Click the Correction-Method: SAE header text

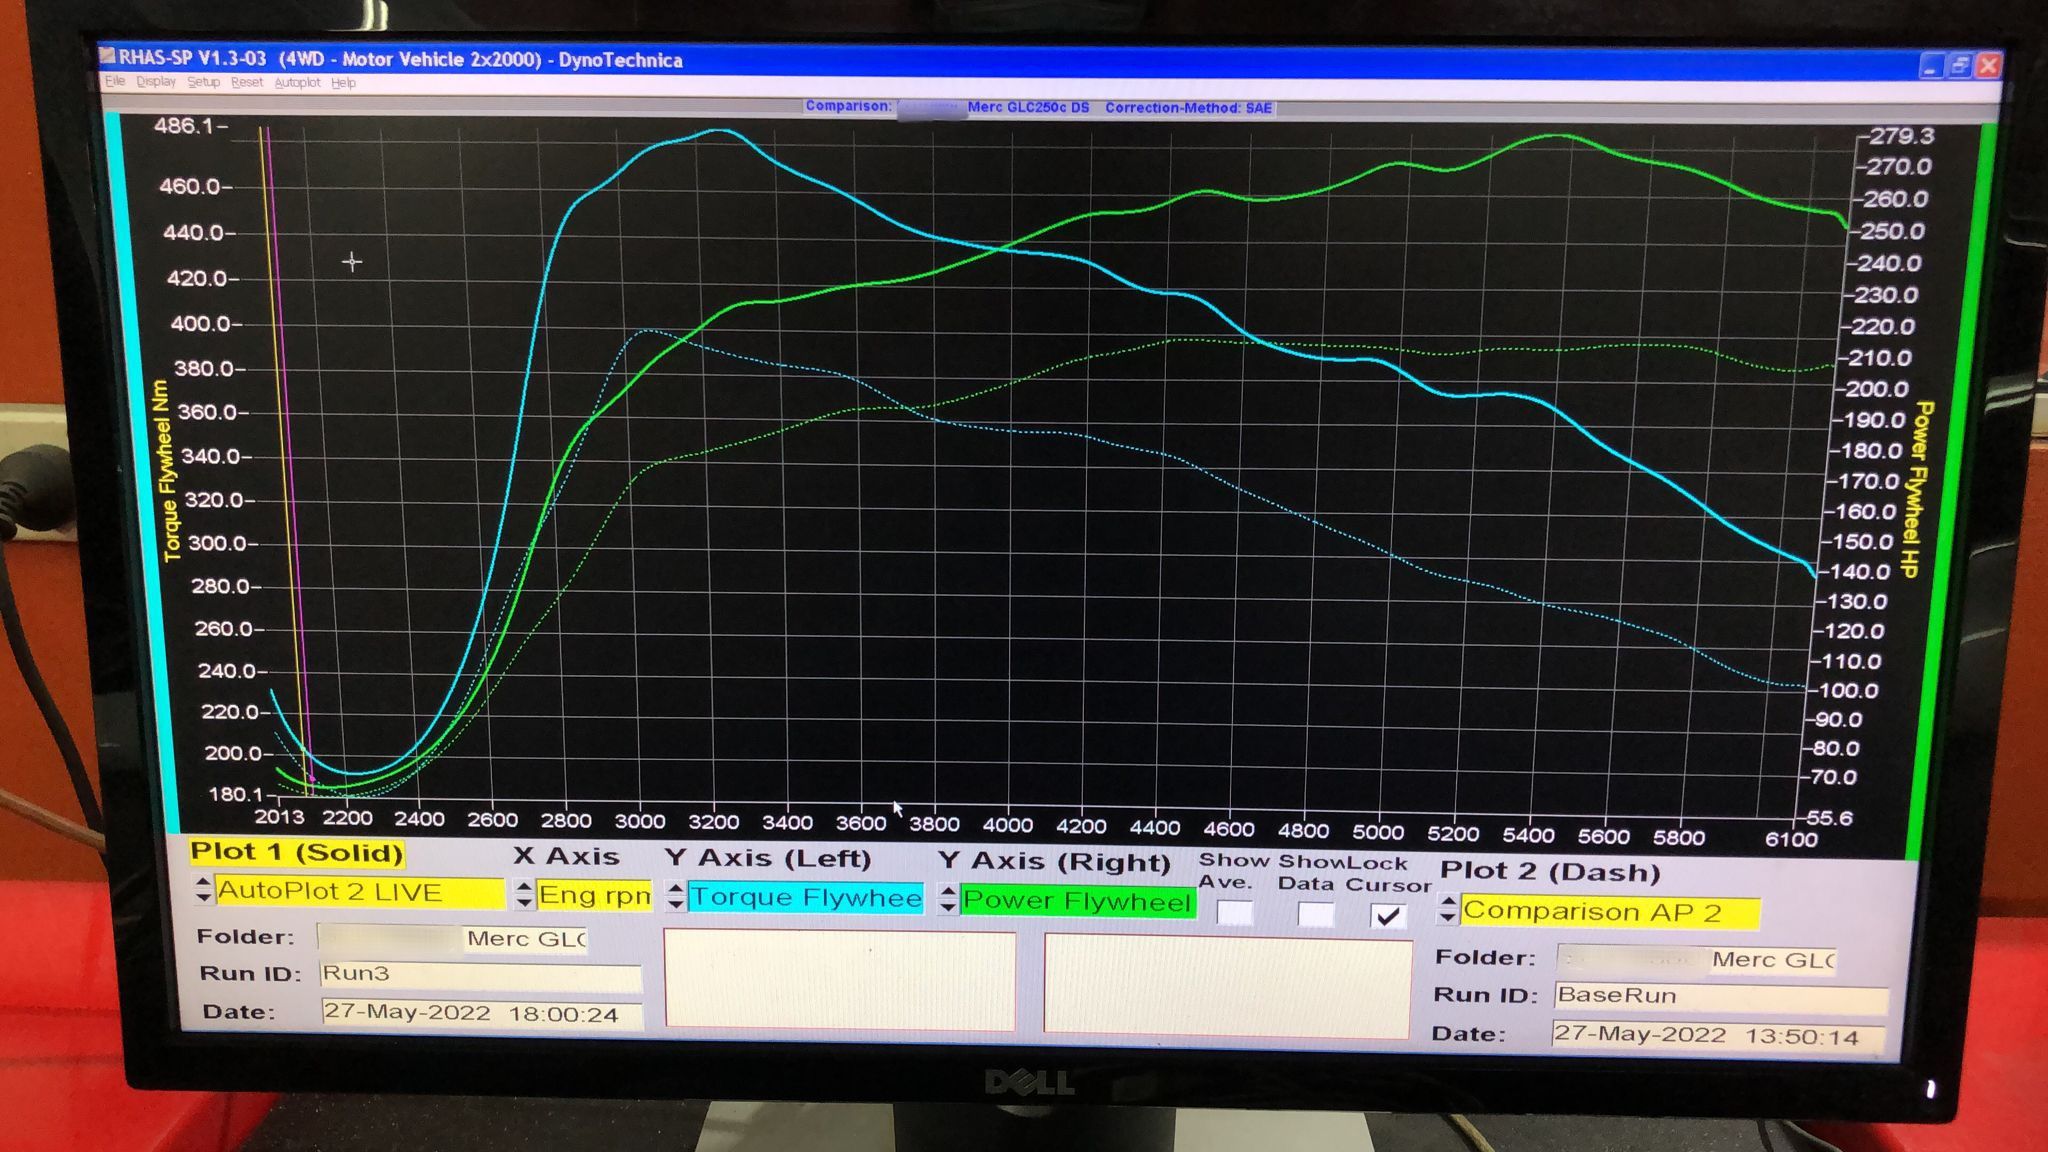coord(1188,107)
